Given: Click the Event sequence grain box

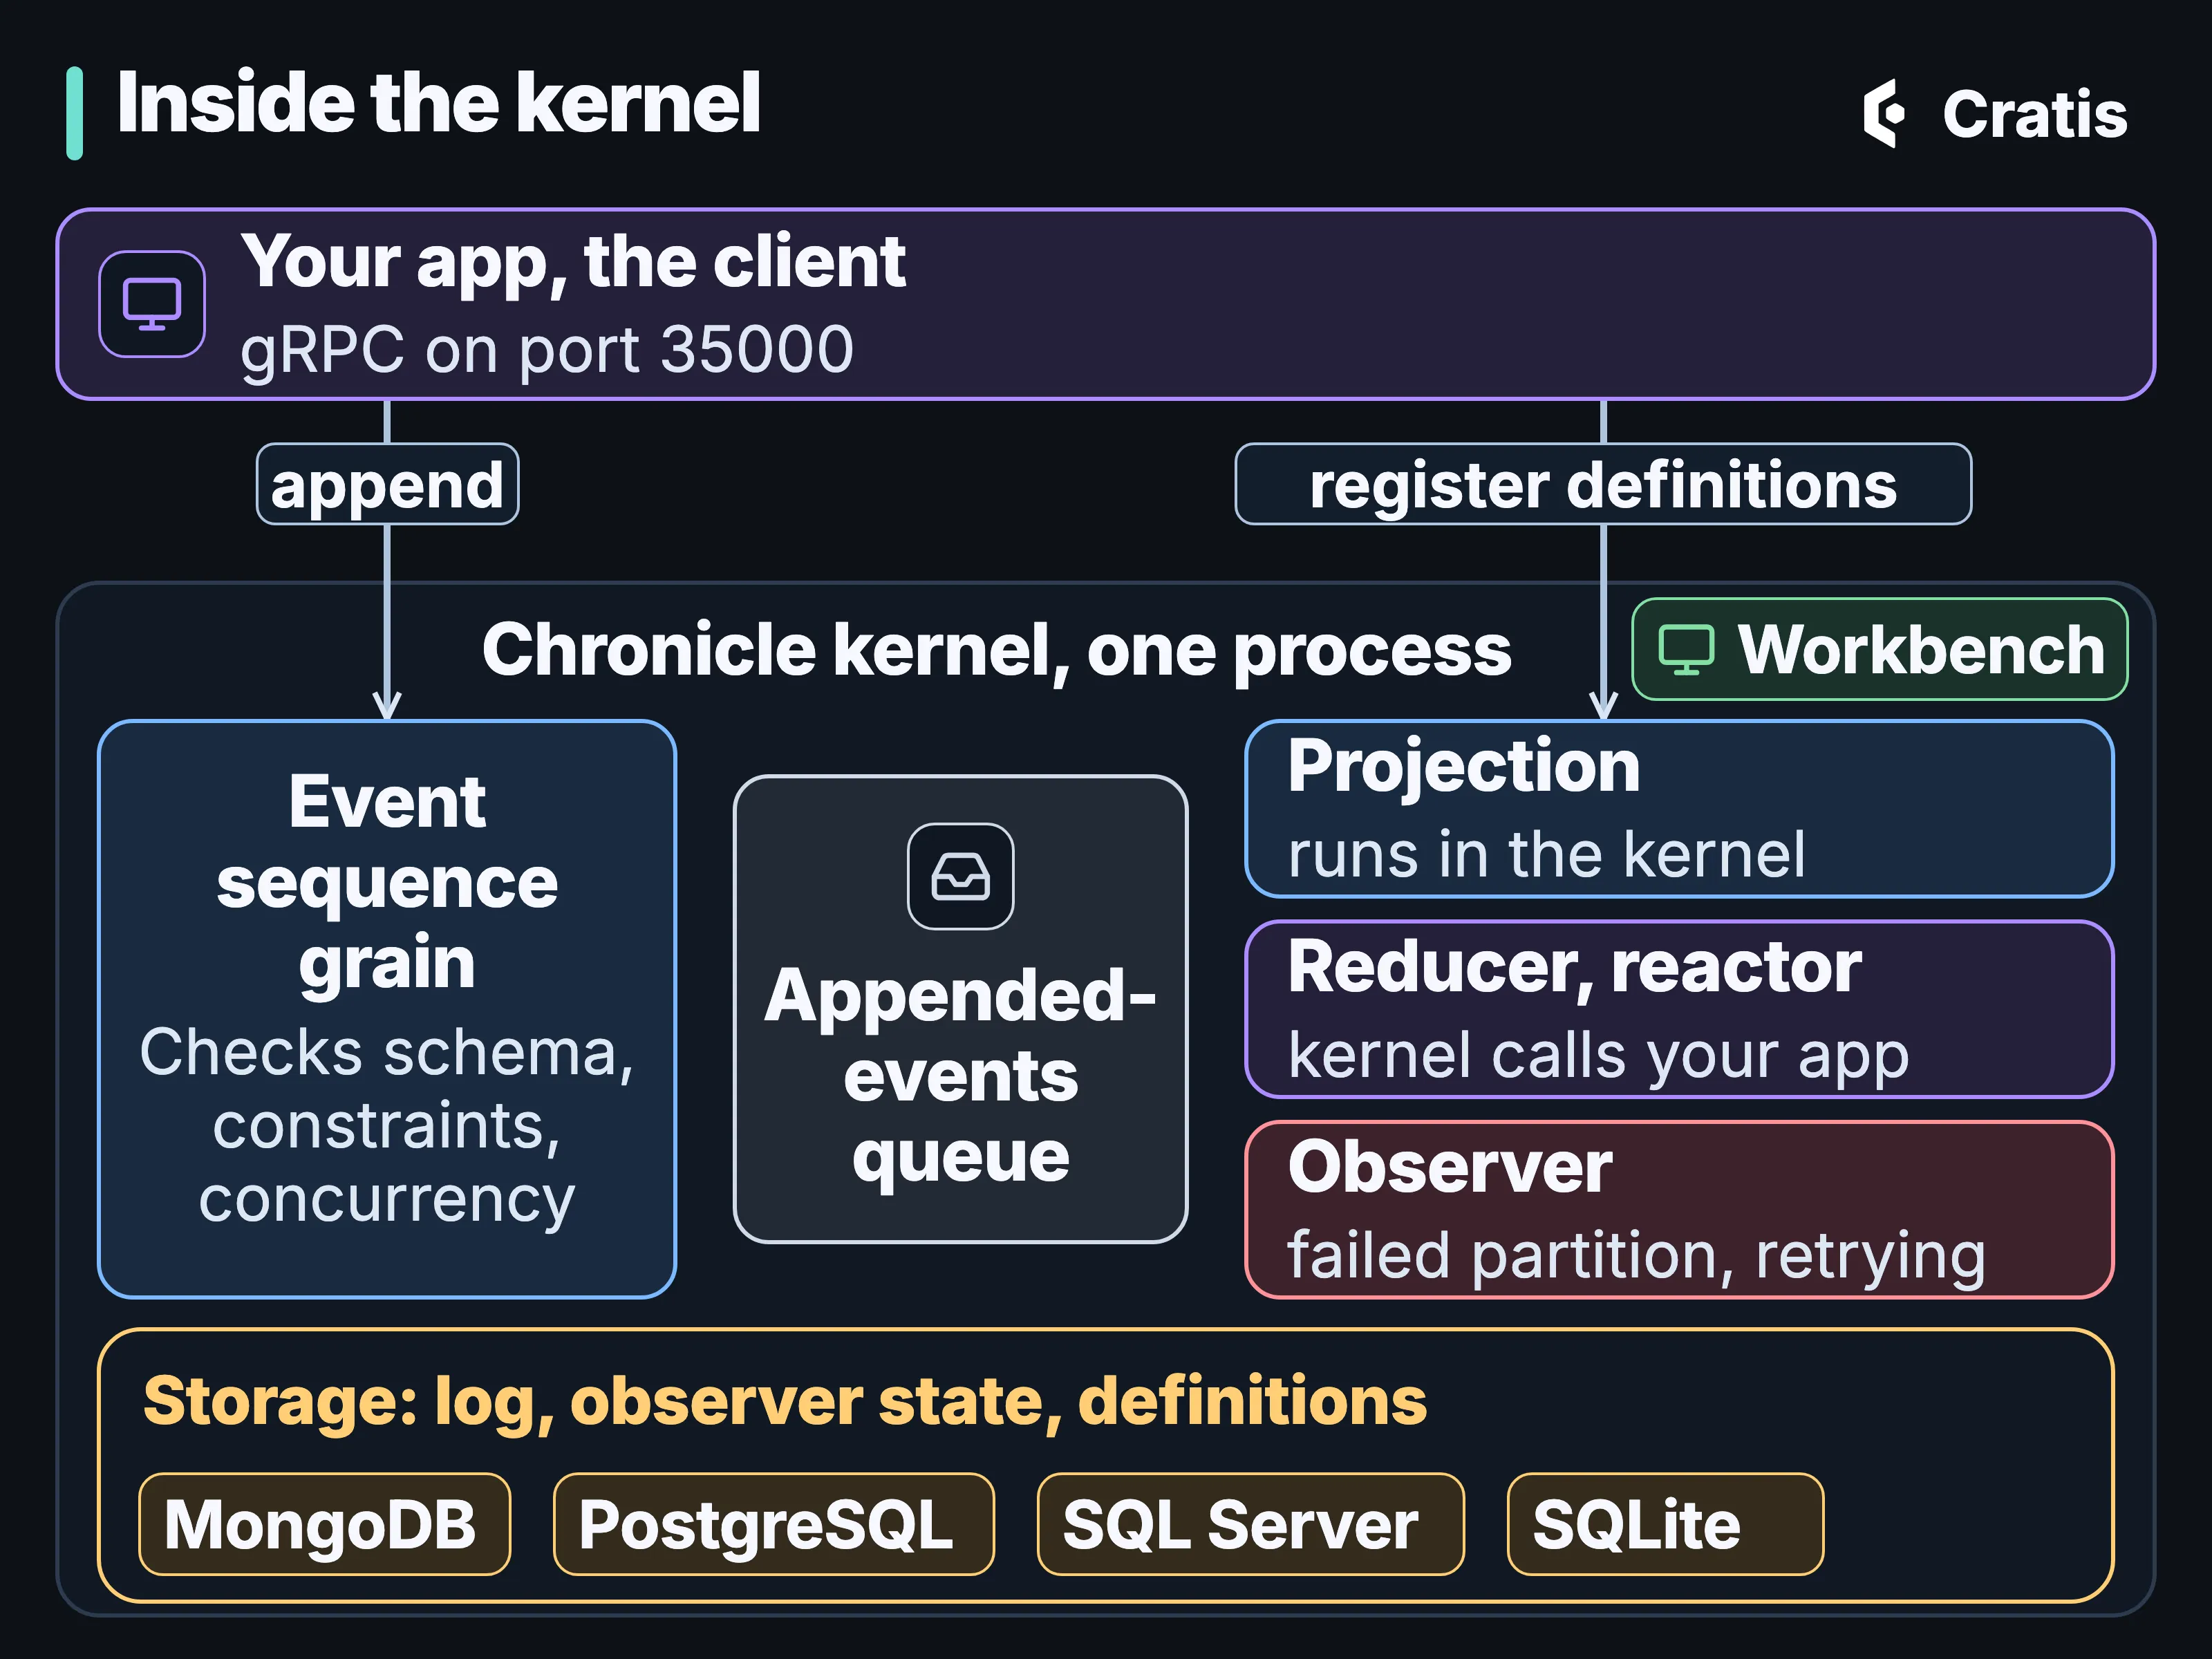Looking at the screenshot, I should (387, 1009).
